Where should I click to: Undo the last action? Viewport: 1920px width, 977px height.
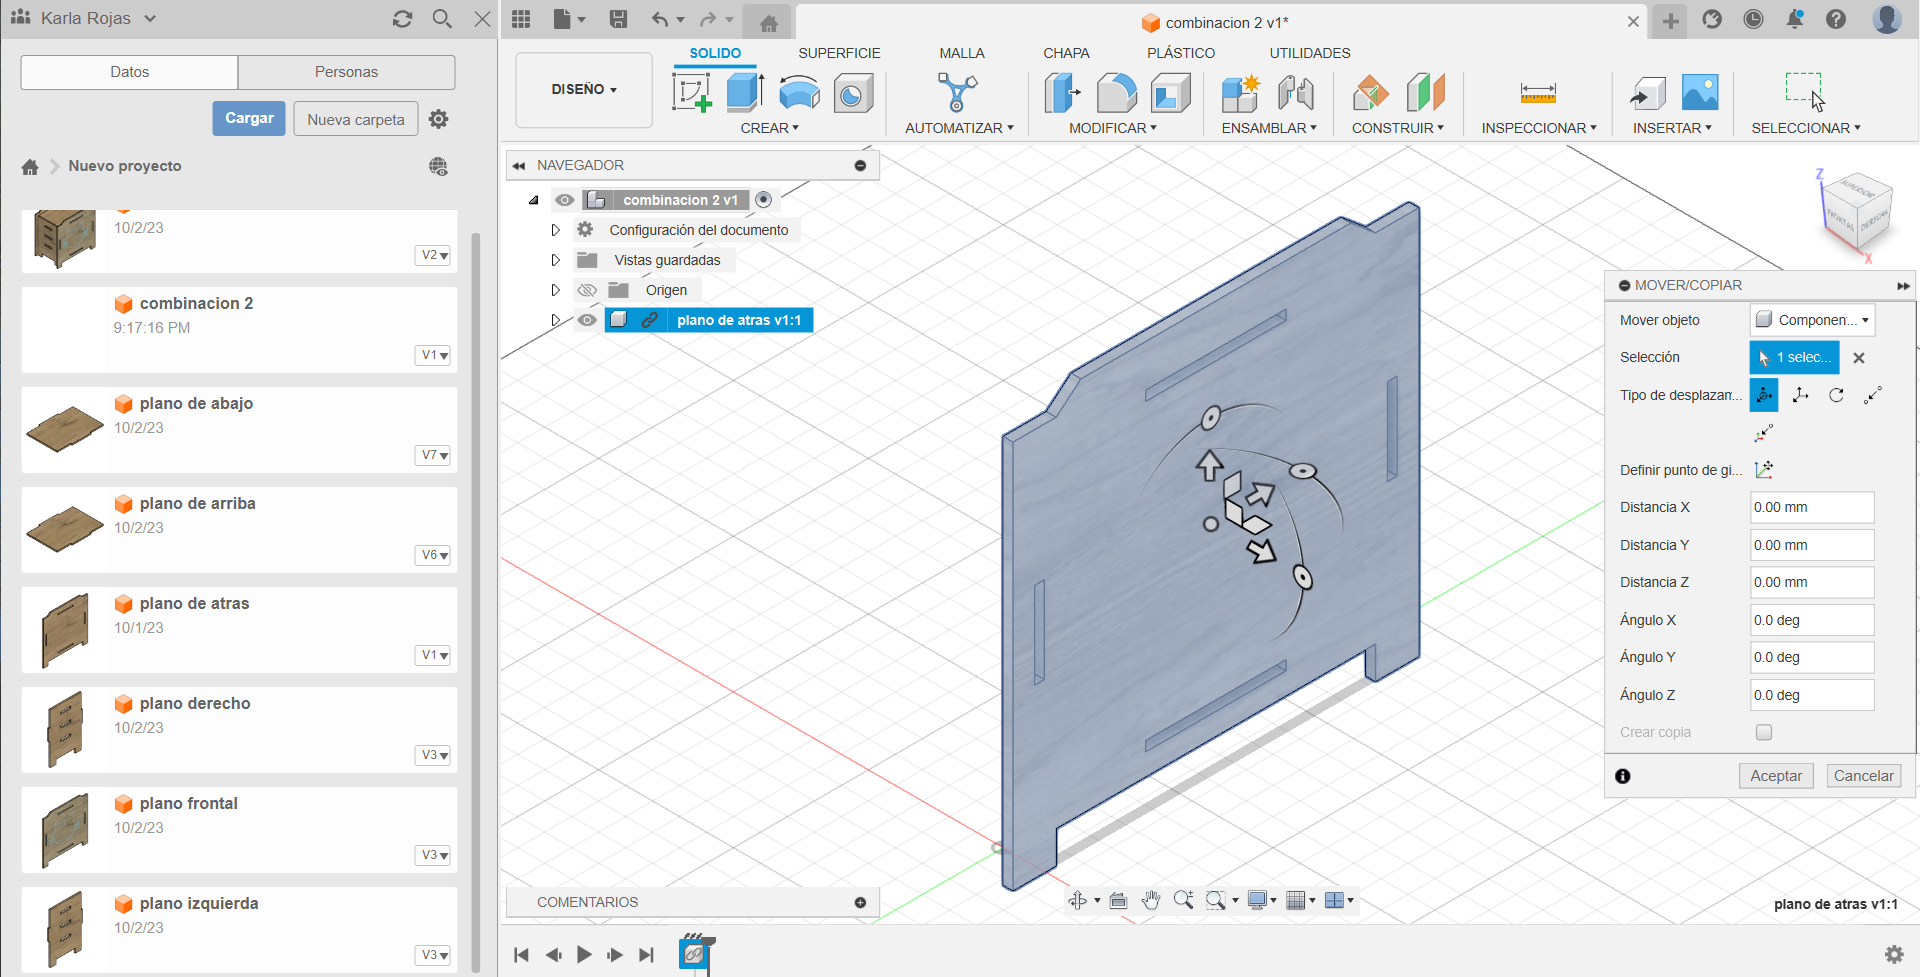coord(660,19)
